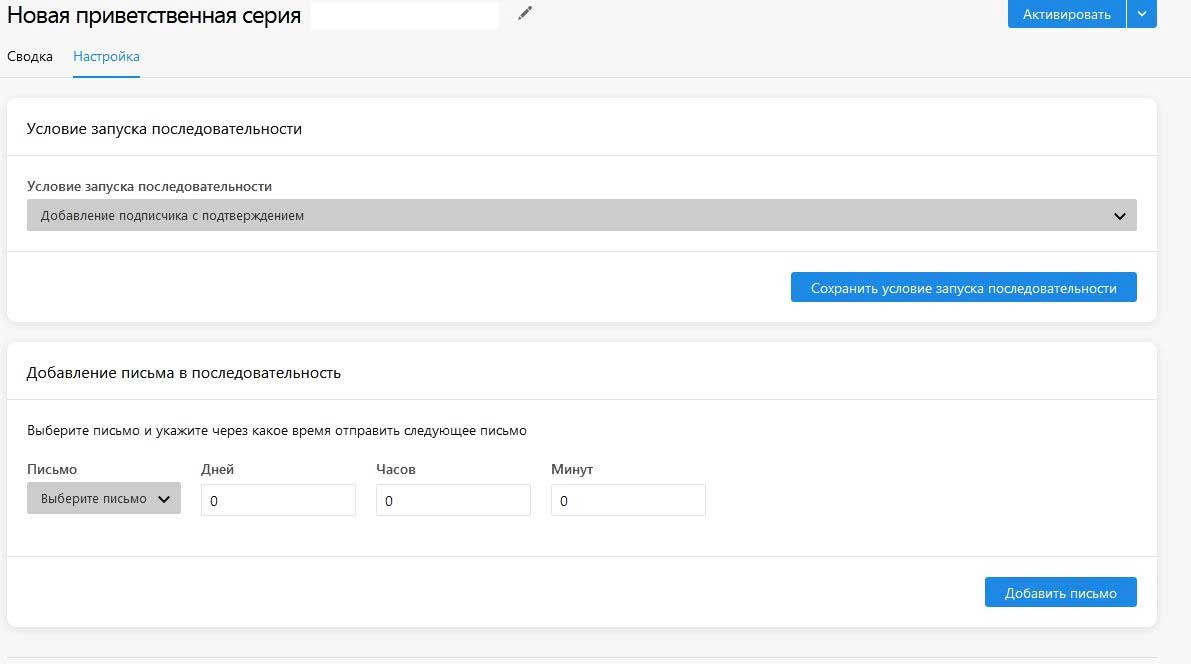Switch to the Сводка tab

(30, 57)
